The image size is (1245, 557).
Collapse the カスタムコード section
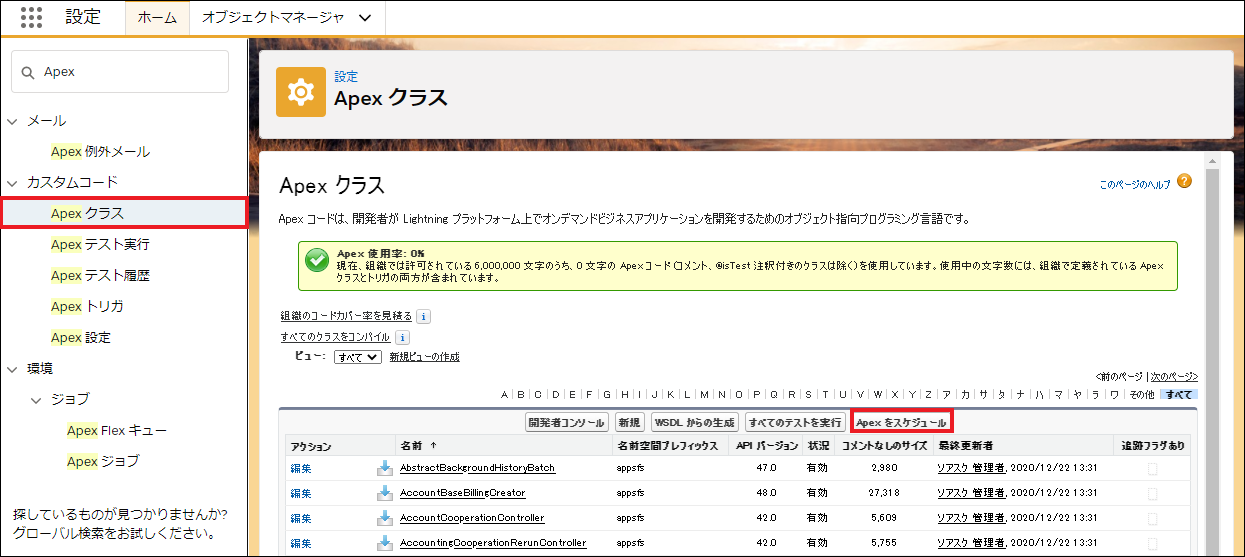pyautogui.click(x=13, y=183)
